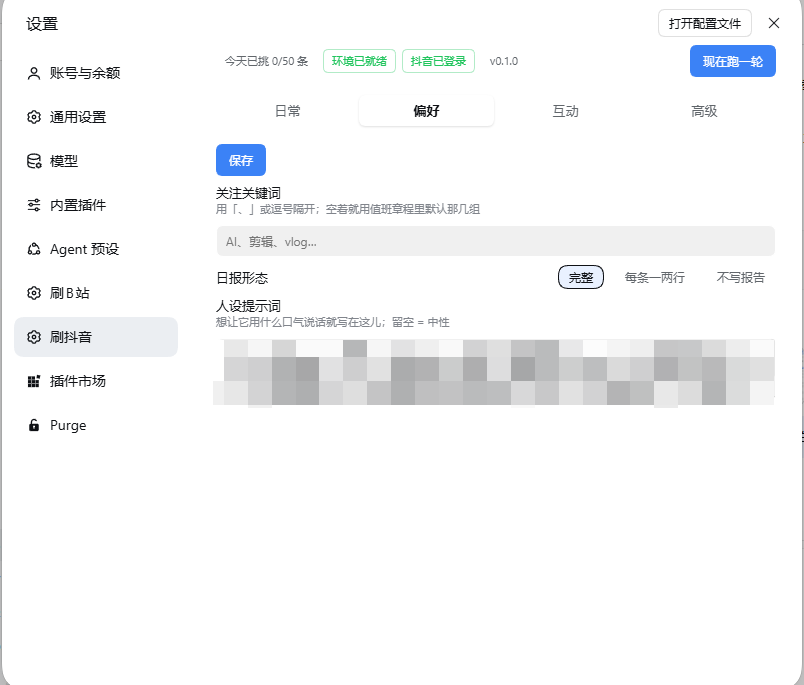This screenshot has height=685, width=804.
Task: Click the database icon beside 模型
Action: [34, 161]
